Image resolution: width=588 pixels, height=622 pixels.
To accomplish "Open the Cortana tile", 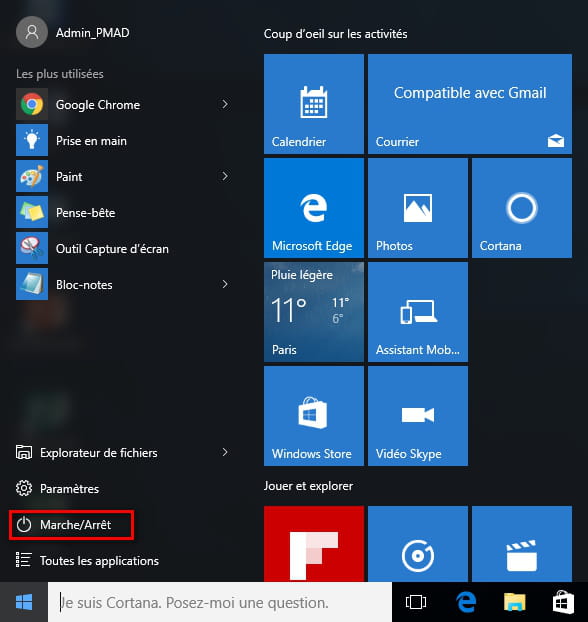I will pos(522,208).
